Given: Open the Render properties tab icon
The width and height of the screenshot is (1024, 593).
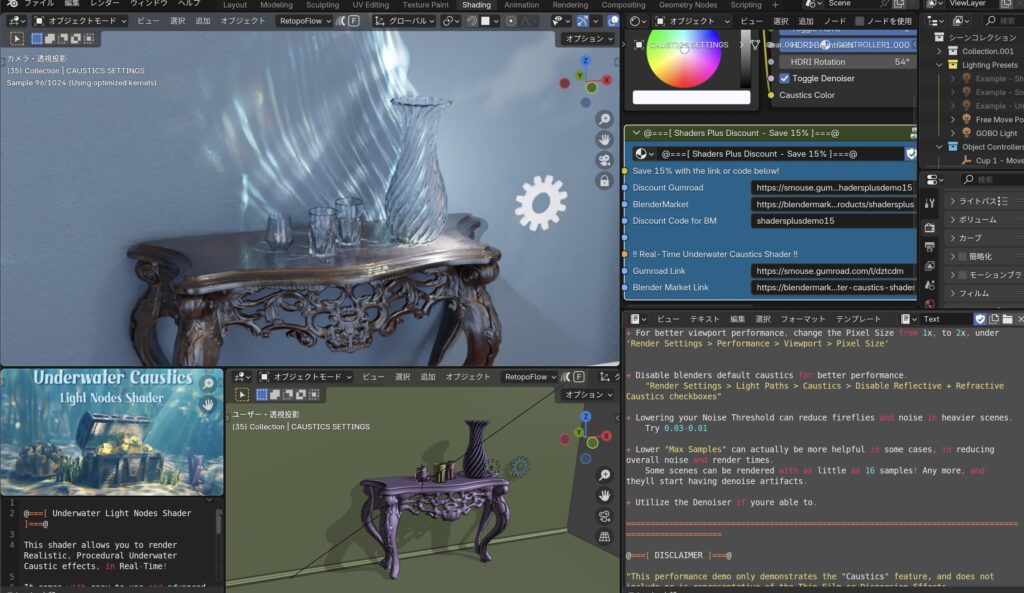Looking at the screenshot, I should (930, 228).
